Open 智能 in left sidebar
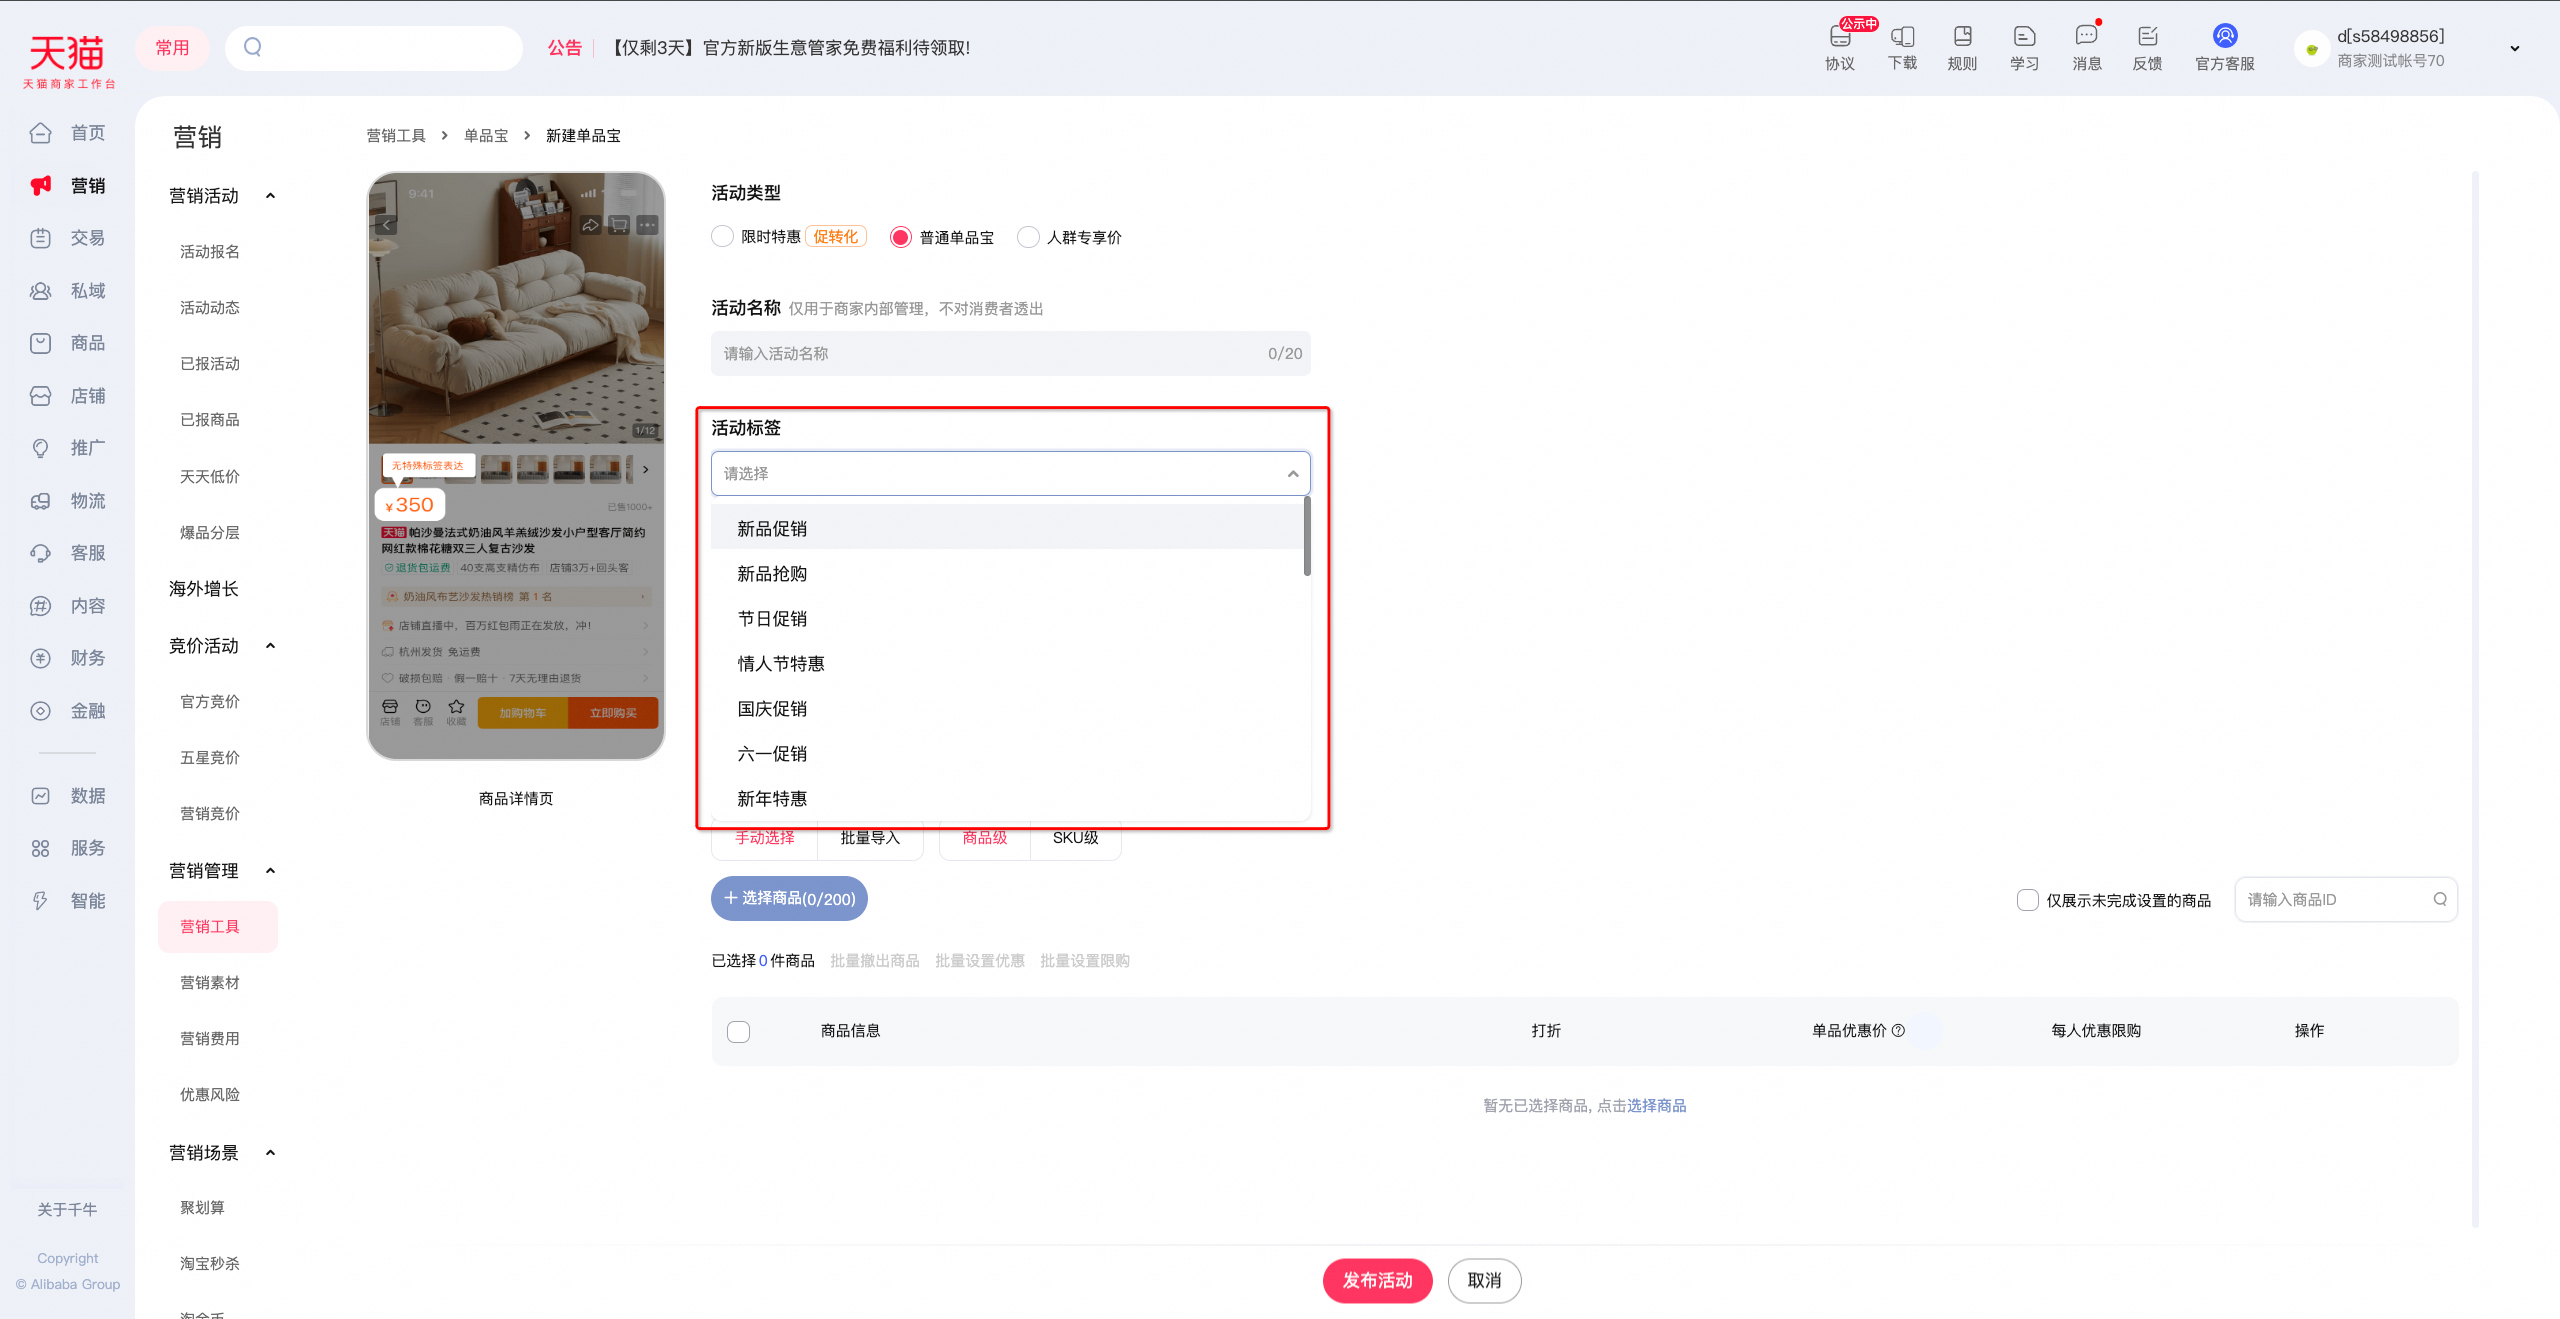The width and height of the screenshot is (2560, 1319). 68,901
